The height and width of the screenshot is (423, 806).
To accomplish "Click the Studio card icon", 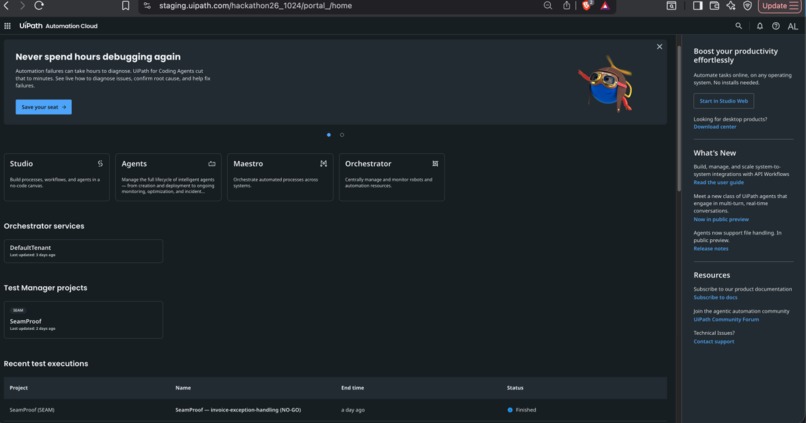I will 100,163.
